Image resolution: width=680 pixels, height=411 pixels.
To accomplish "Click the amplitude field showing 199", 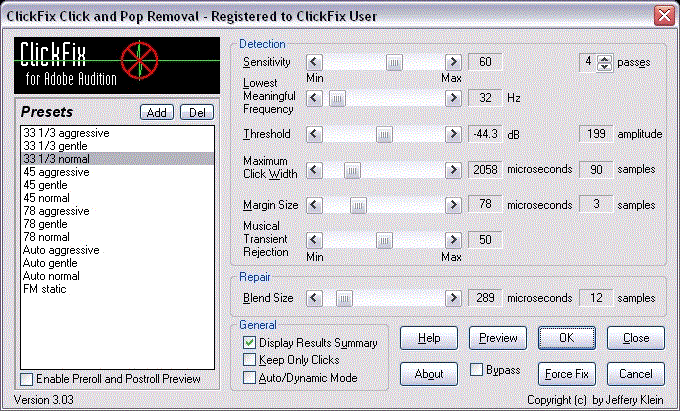I will click(596, 134).
